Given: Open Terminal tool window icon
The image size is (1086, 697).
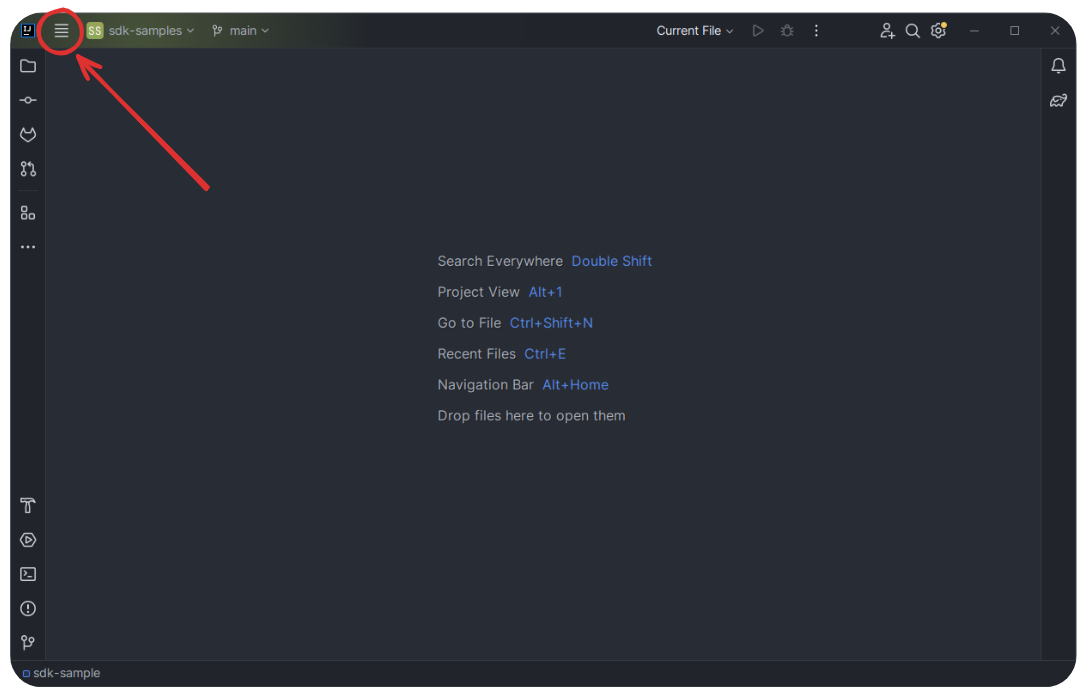Looking at the screenshot, I should 28,574.
